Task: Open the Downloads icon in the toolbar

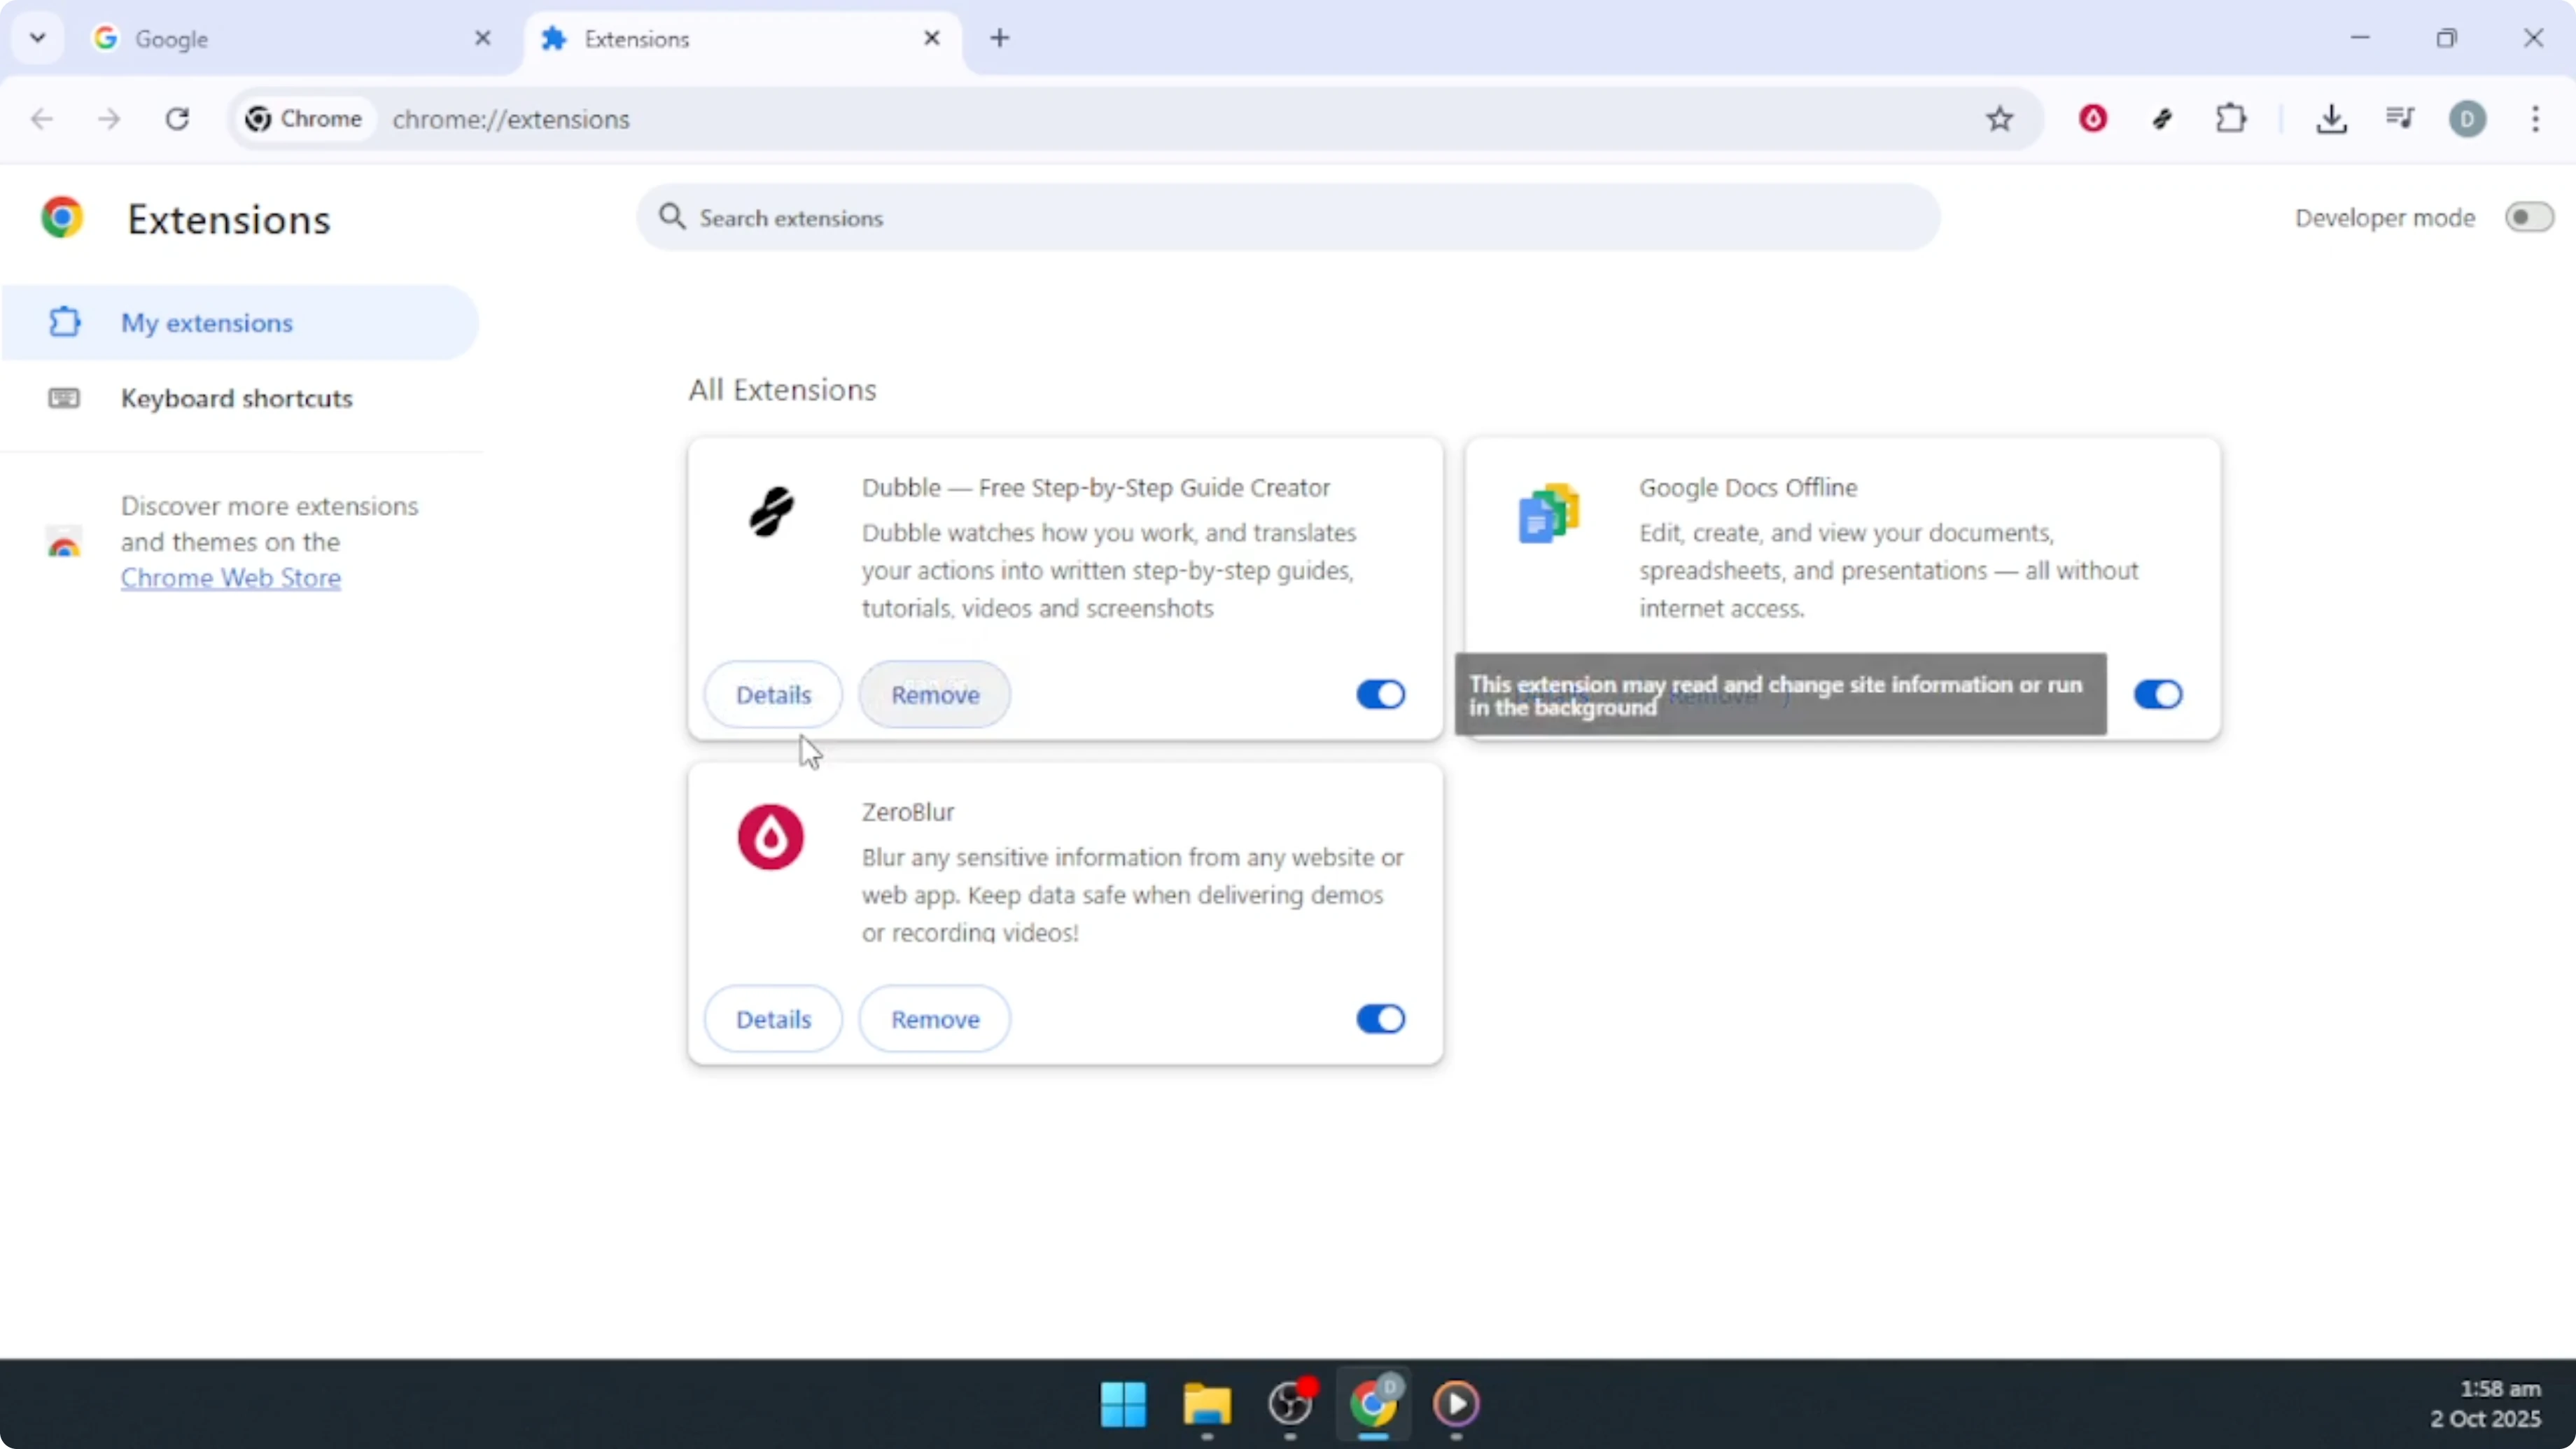Action: tap(2332, 119)
